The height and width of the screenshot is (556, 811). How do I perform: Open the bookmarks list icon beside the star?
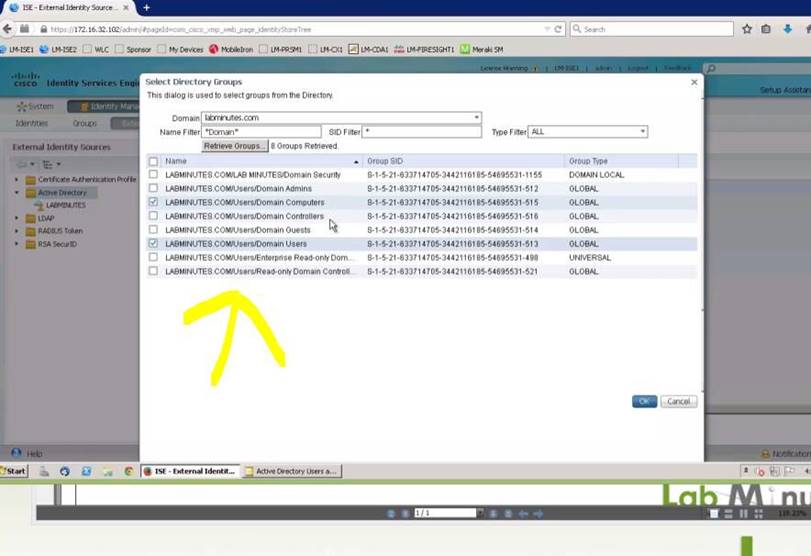[766, 29]
